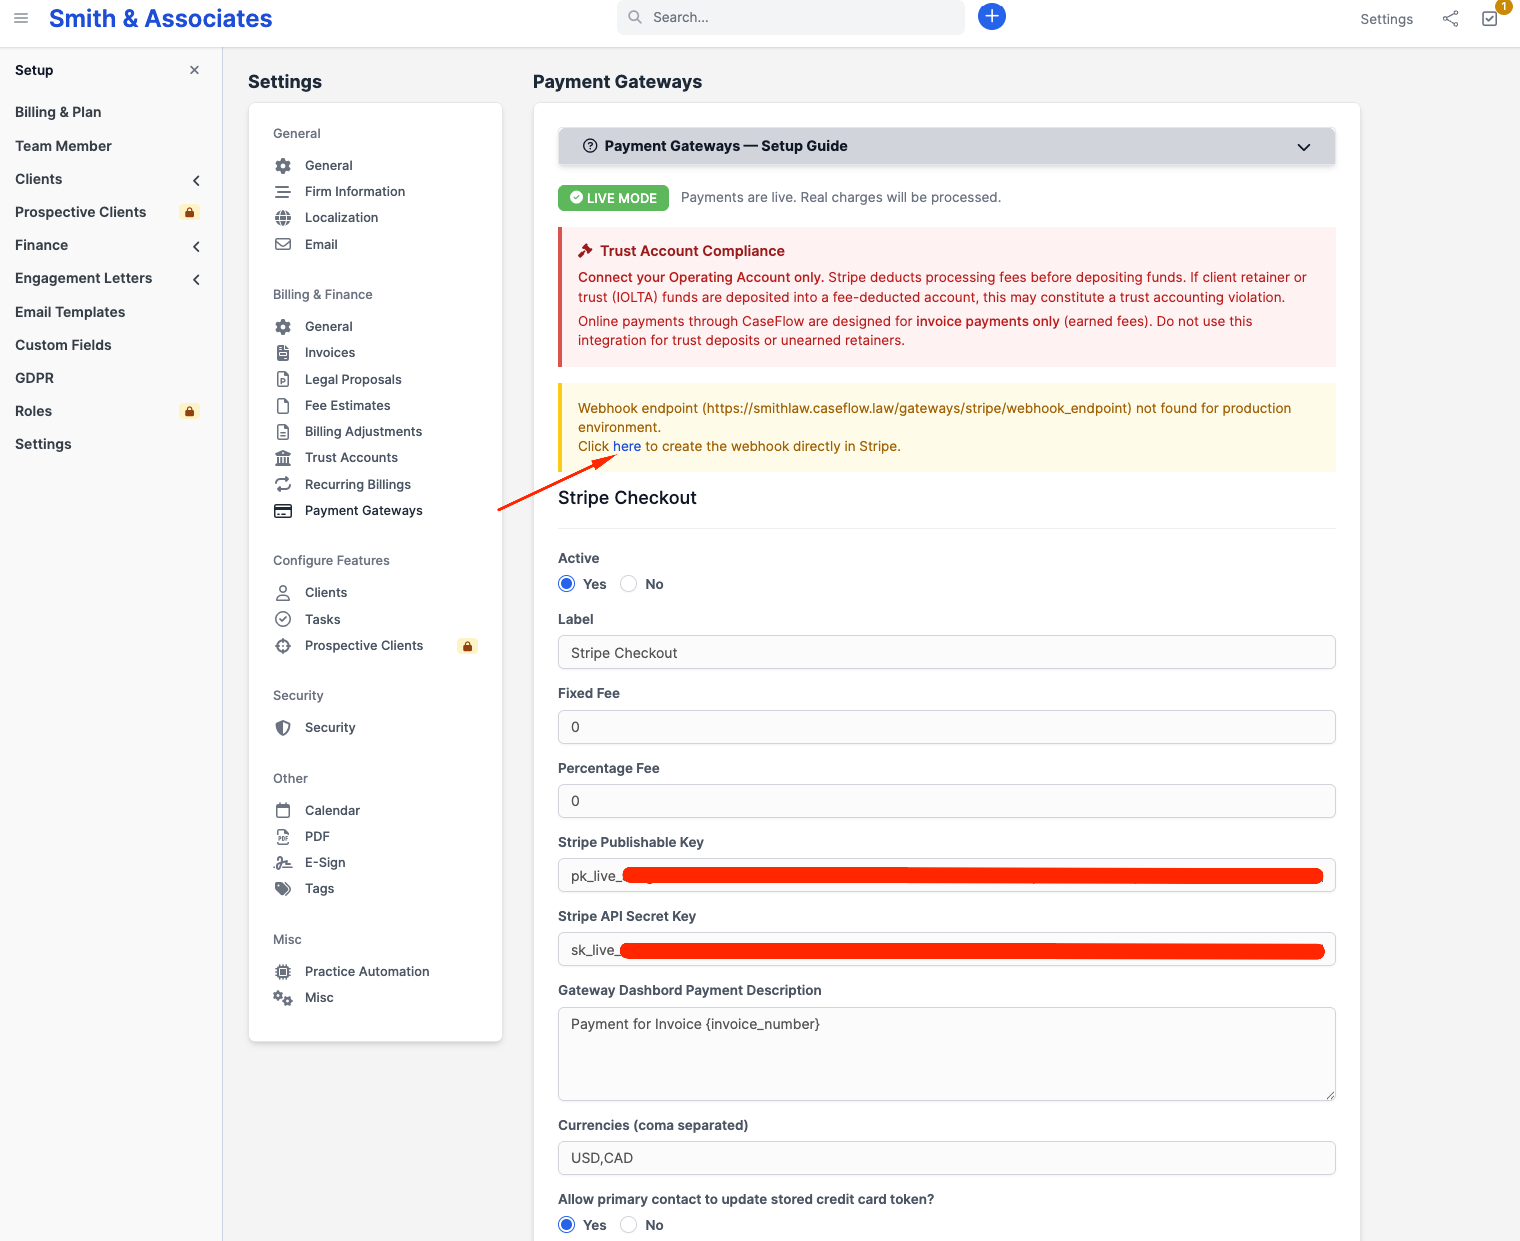Click the Practice Automation chip icon
Image resolution: width=1520 pixels, height=1241 pixels.
click(x=283, y=972)
